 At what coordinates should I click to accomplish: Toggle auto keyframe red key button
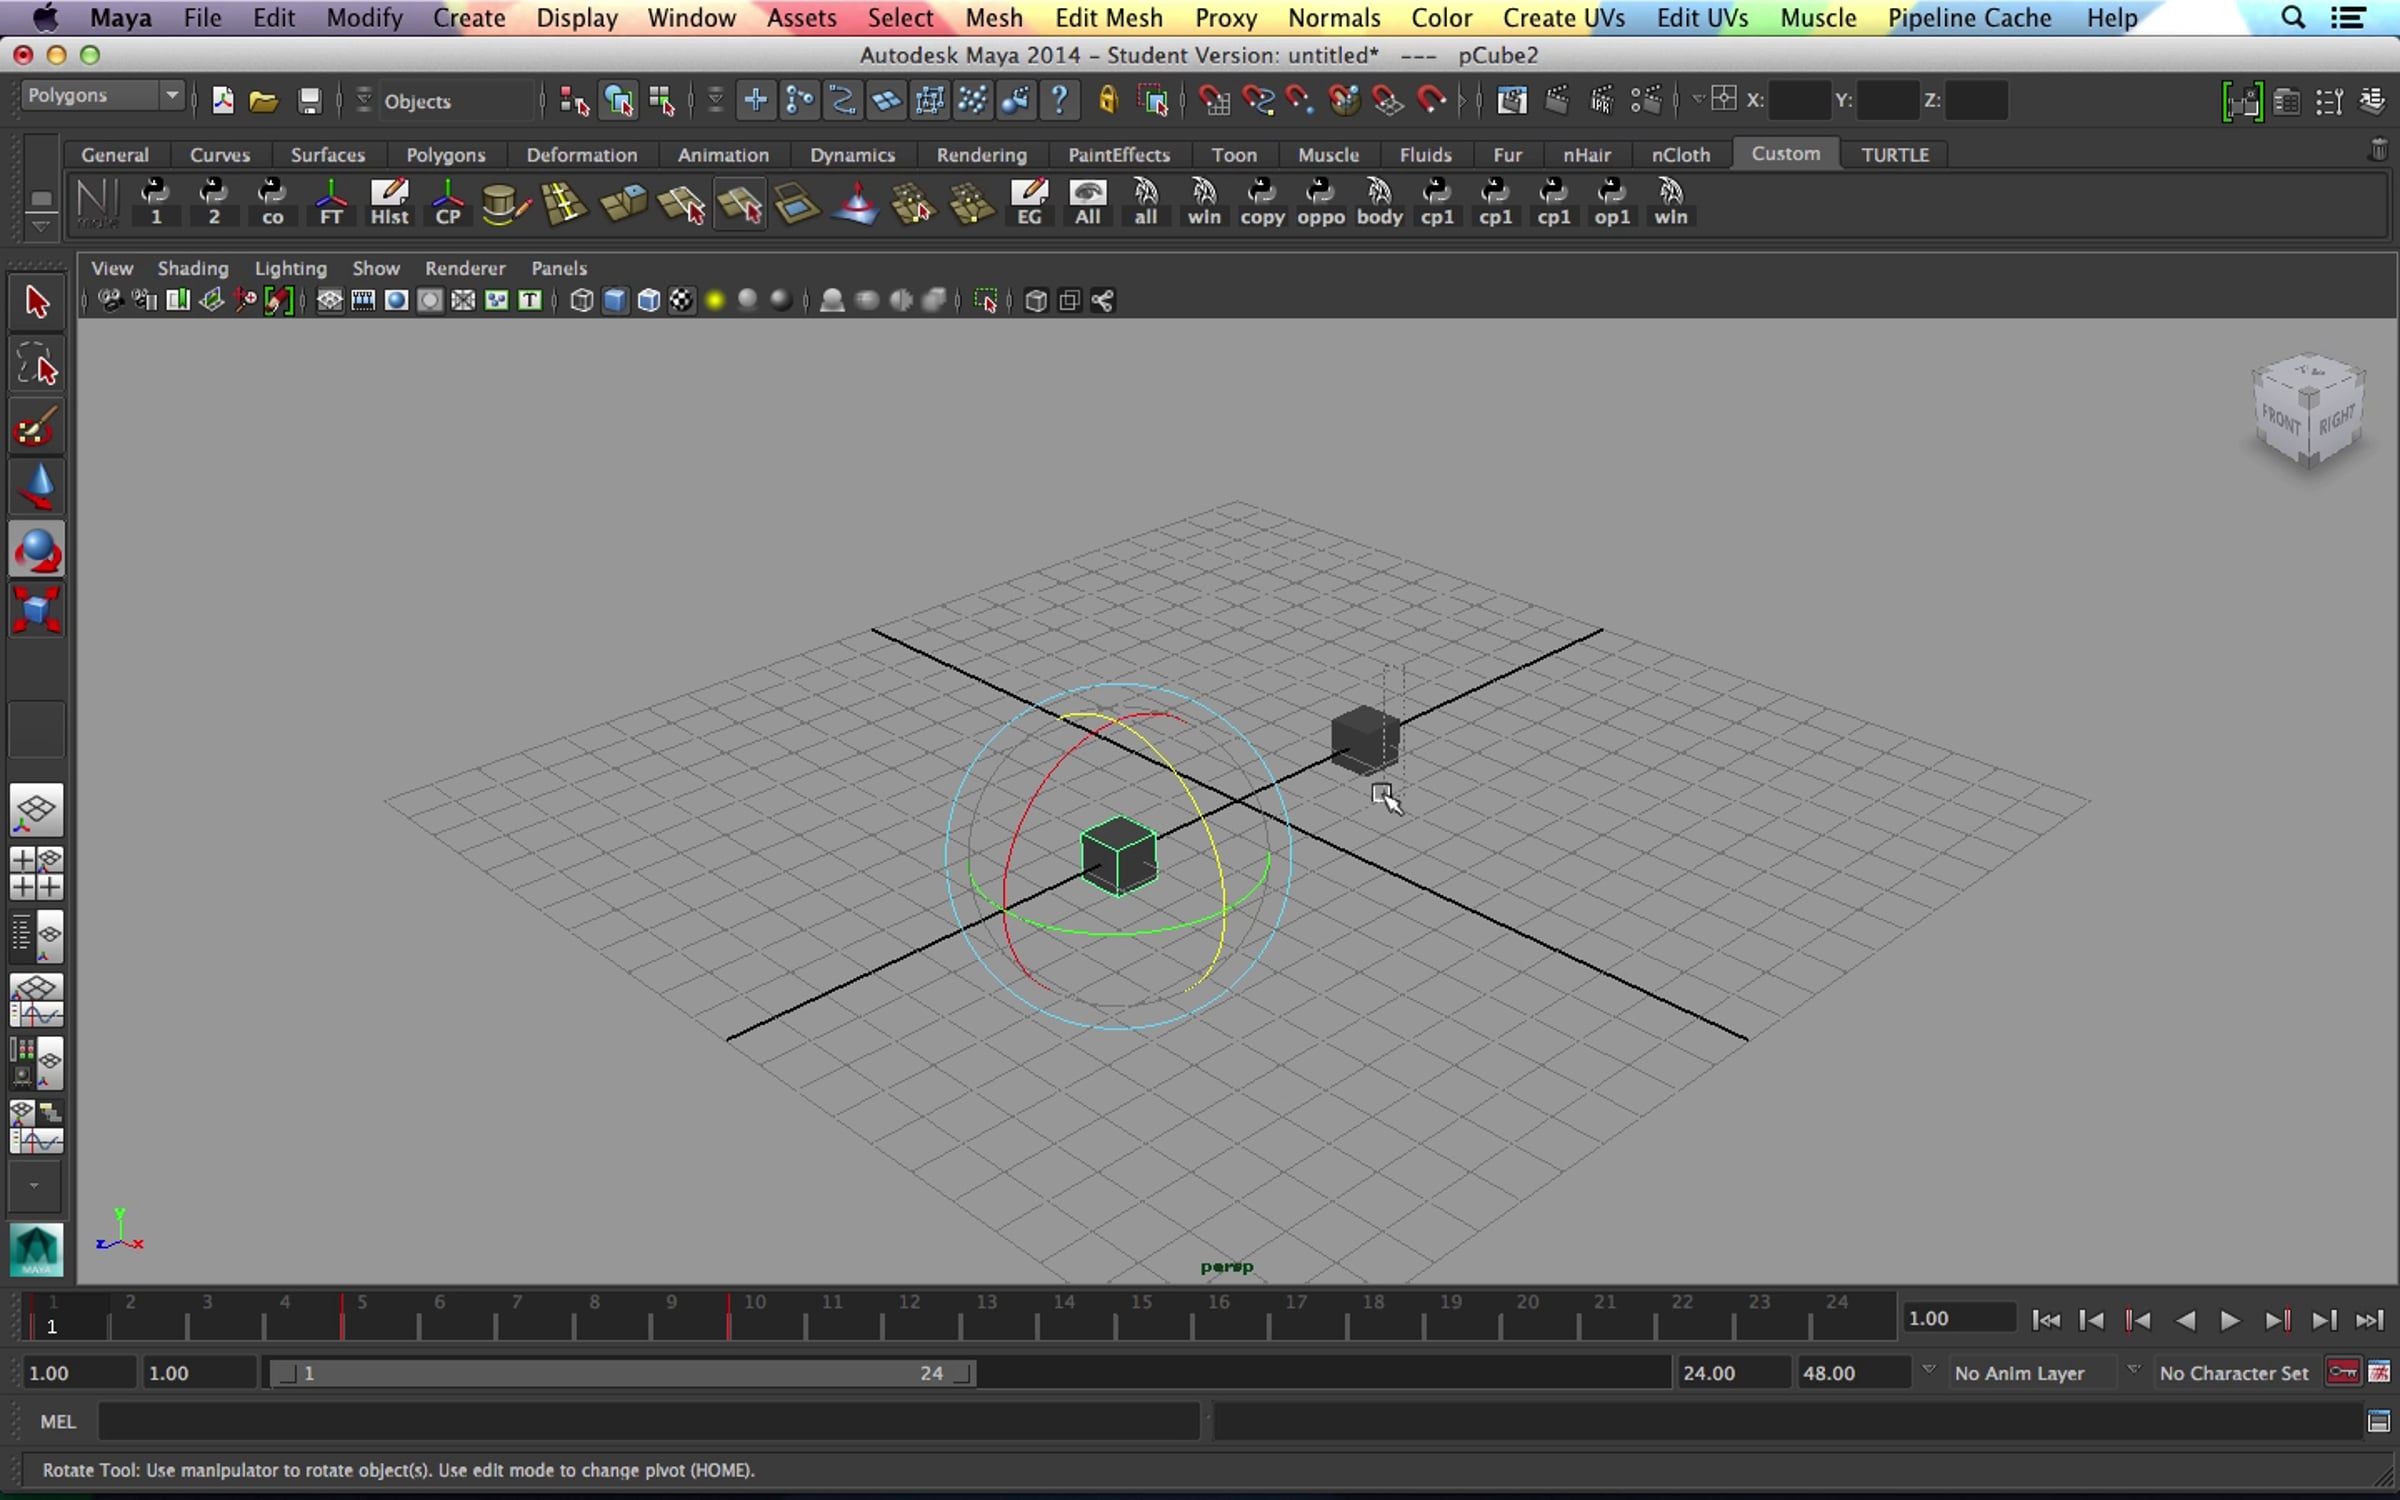pyautogui.click(x=2343, y=1372)
